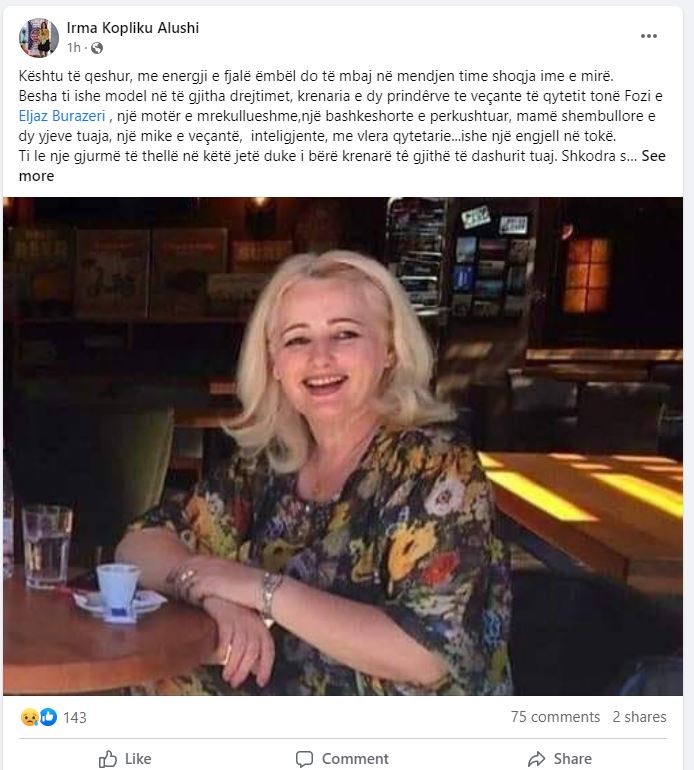Open Irma Kopliku Alushi's profile picture
Viewport: 694px width, 770px height.
[x=39, y=38]
